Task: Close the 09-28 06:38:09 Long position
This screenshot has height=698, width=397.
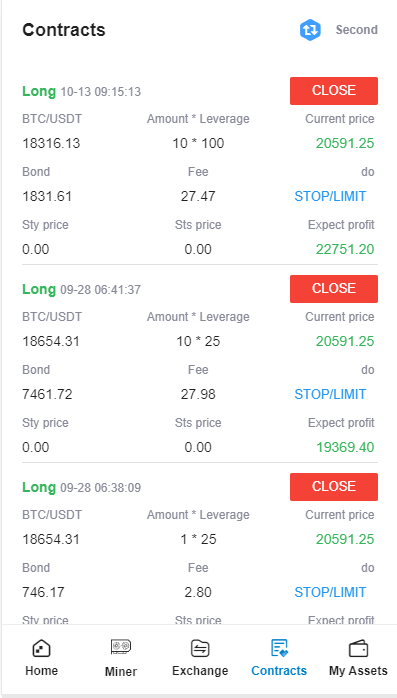Action: (x=334, y=487)
